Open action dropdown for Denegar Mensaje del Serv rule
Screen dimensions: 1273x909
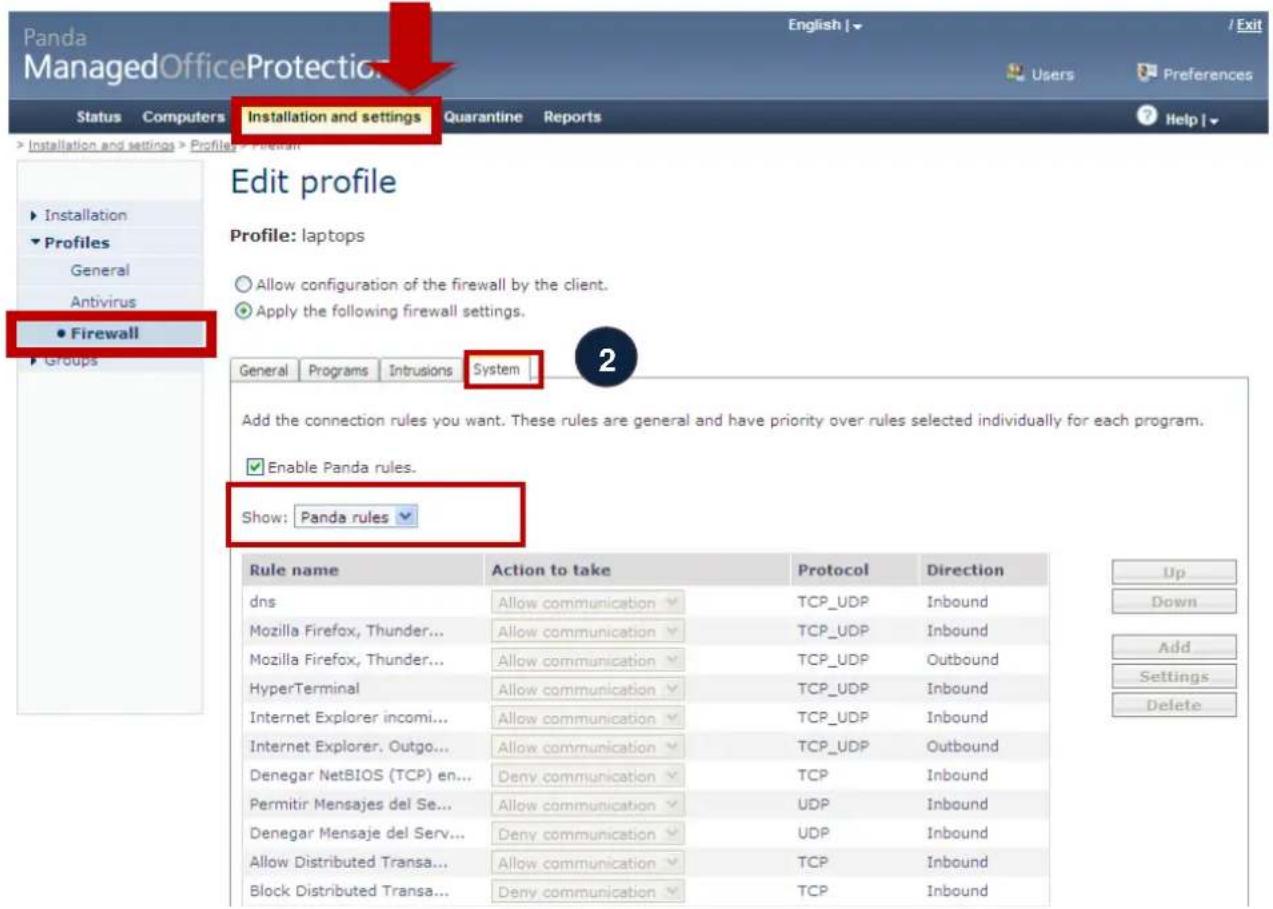click(x=587, y=834)
